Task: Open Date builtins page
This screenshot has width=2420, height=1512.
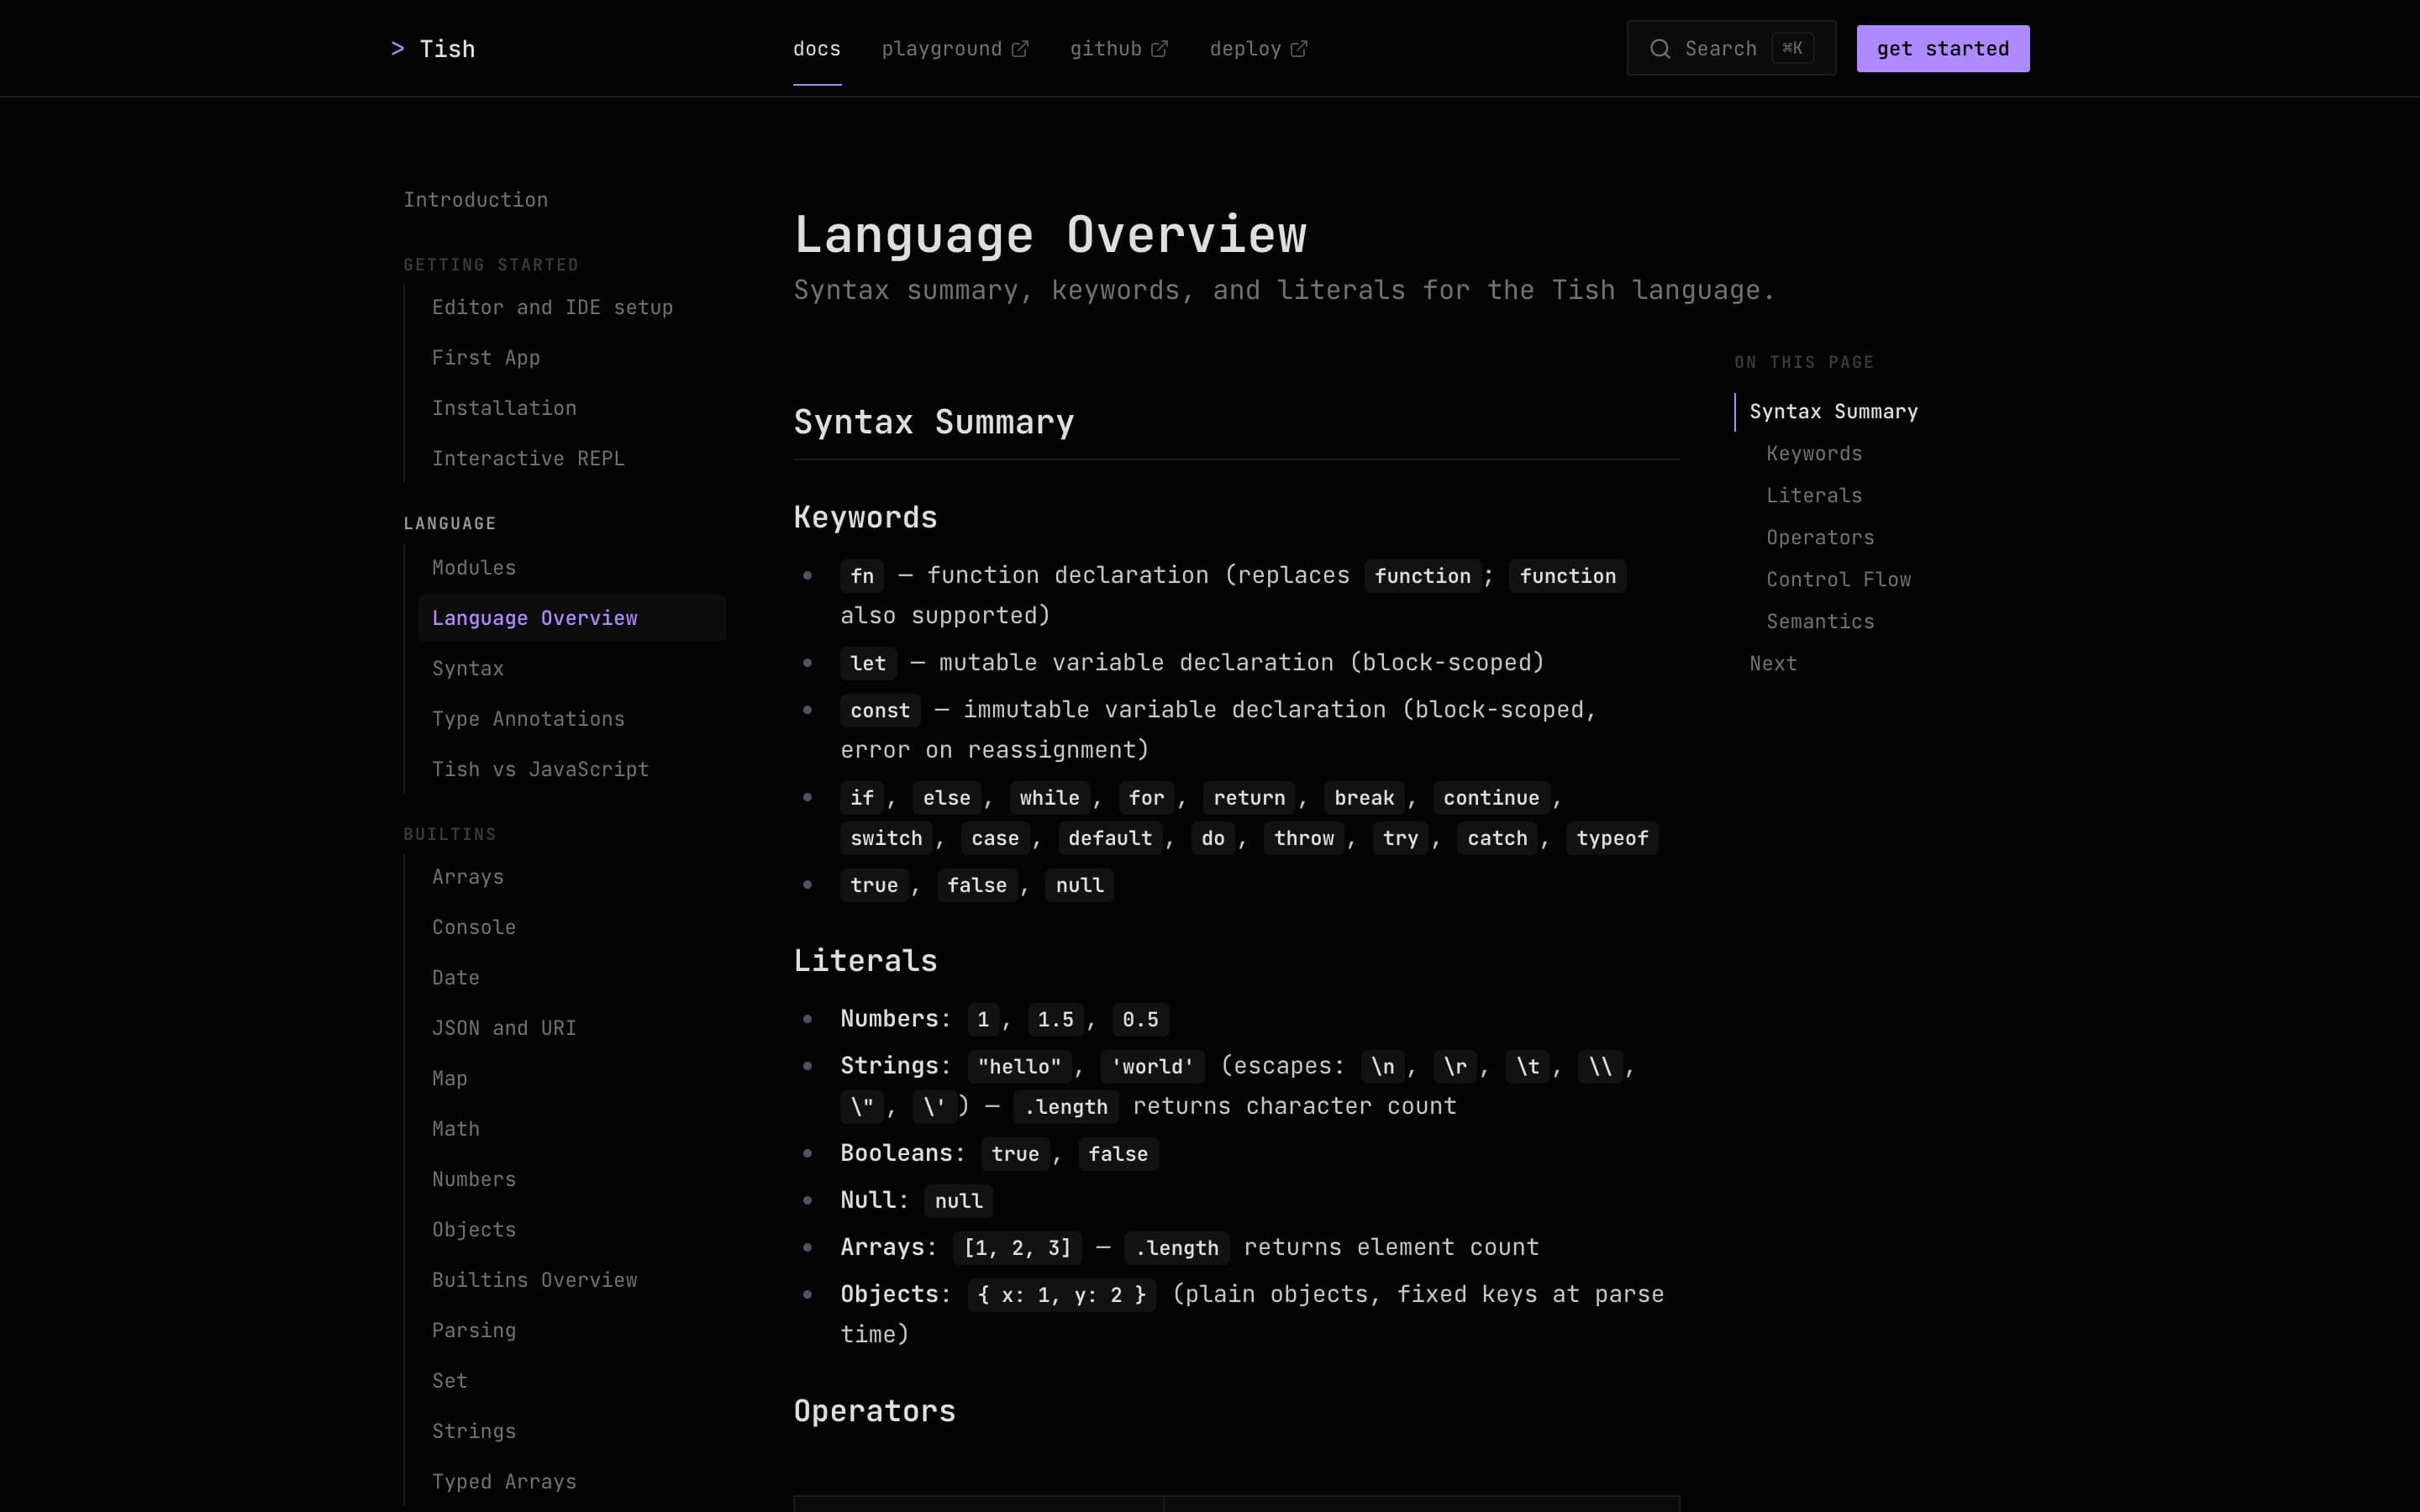Action: point(456,978)
